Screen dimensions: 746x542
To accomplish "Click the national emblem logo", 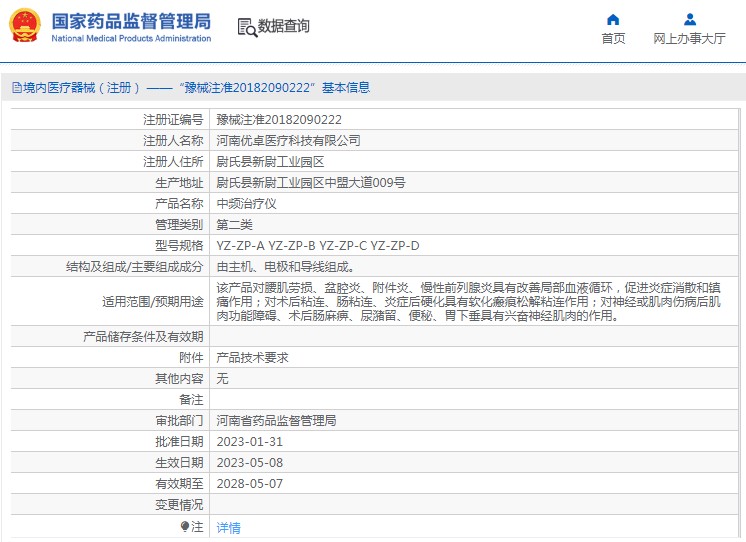I will pos(25,25).
